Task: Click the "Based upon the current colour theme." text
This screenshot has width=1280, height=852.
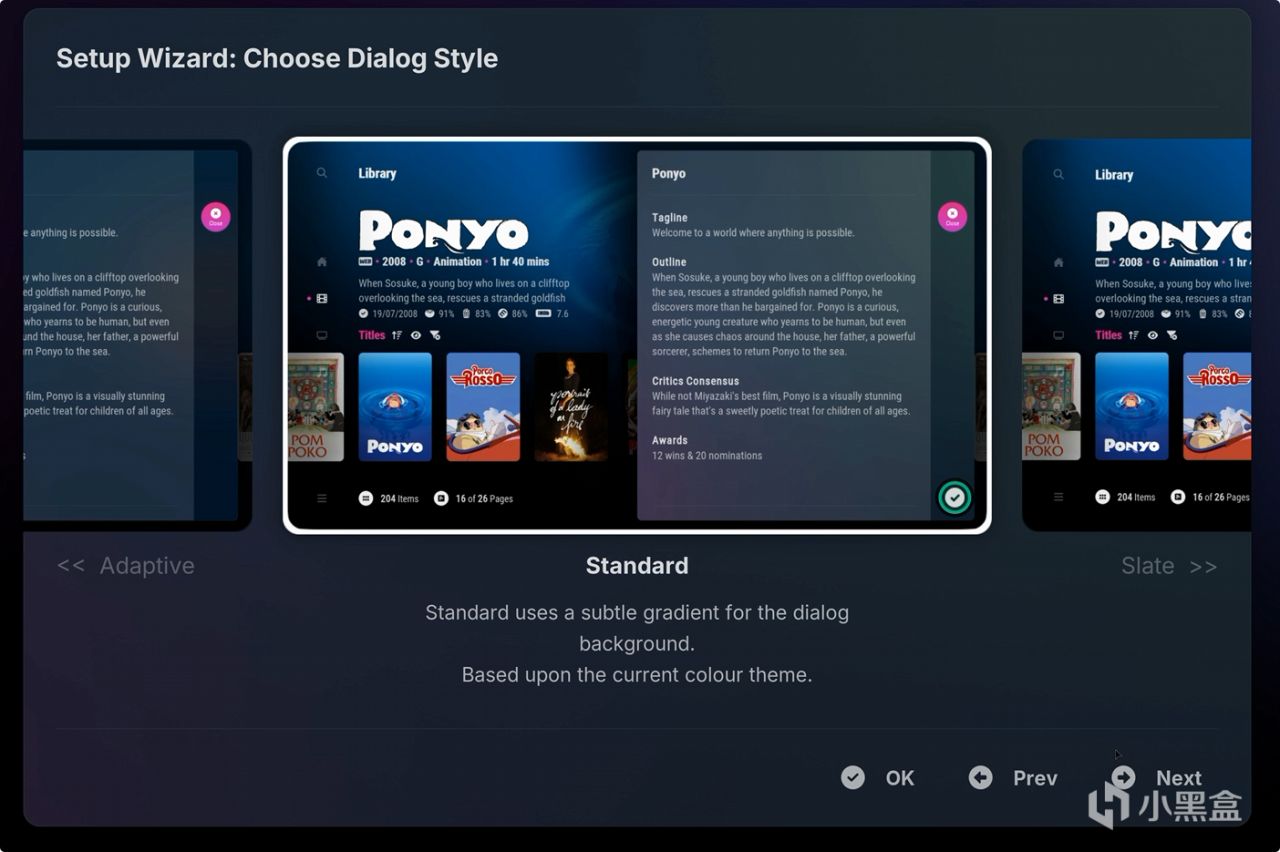Action: [x=637, y=675]
